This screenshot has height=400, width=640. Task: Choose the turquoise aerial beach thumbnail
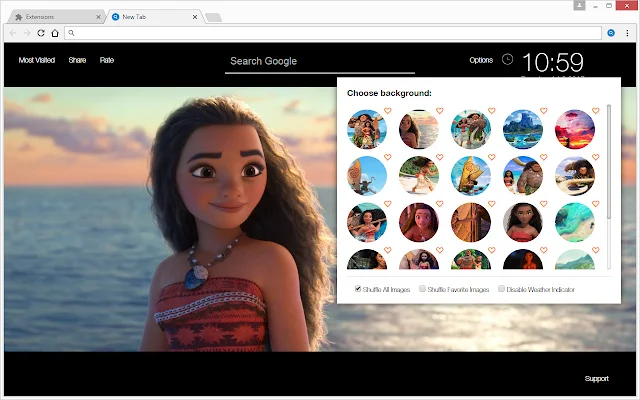tap(575, 222)
